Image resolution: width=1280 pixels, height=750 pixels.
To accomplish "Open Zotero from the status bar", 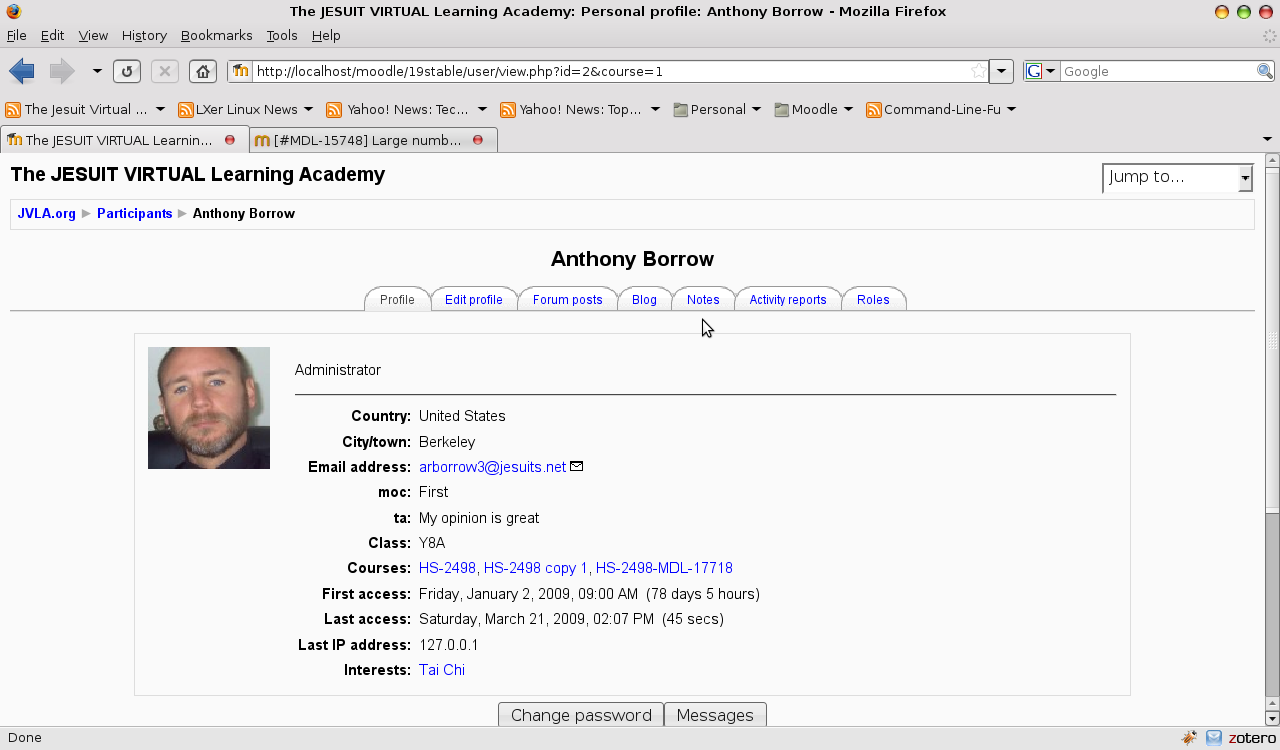I will coord(1252,738).
